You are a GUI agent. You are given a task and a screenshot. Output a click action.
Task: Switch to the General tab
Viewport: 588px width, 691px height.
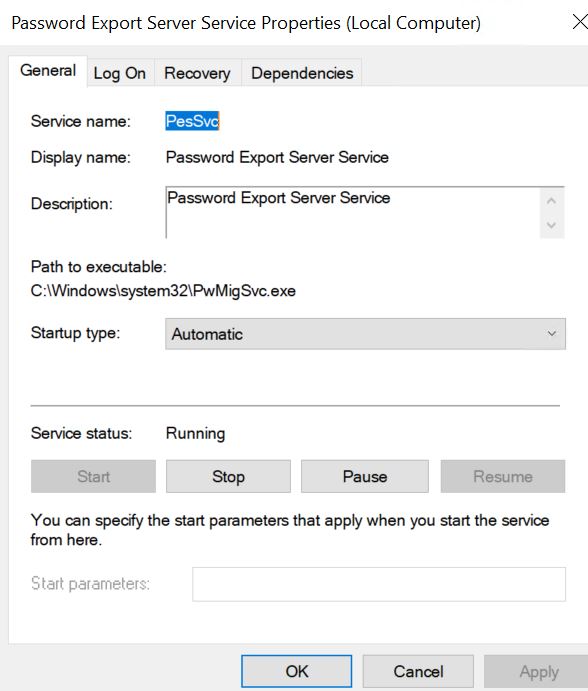point(48,71)
